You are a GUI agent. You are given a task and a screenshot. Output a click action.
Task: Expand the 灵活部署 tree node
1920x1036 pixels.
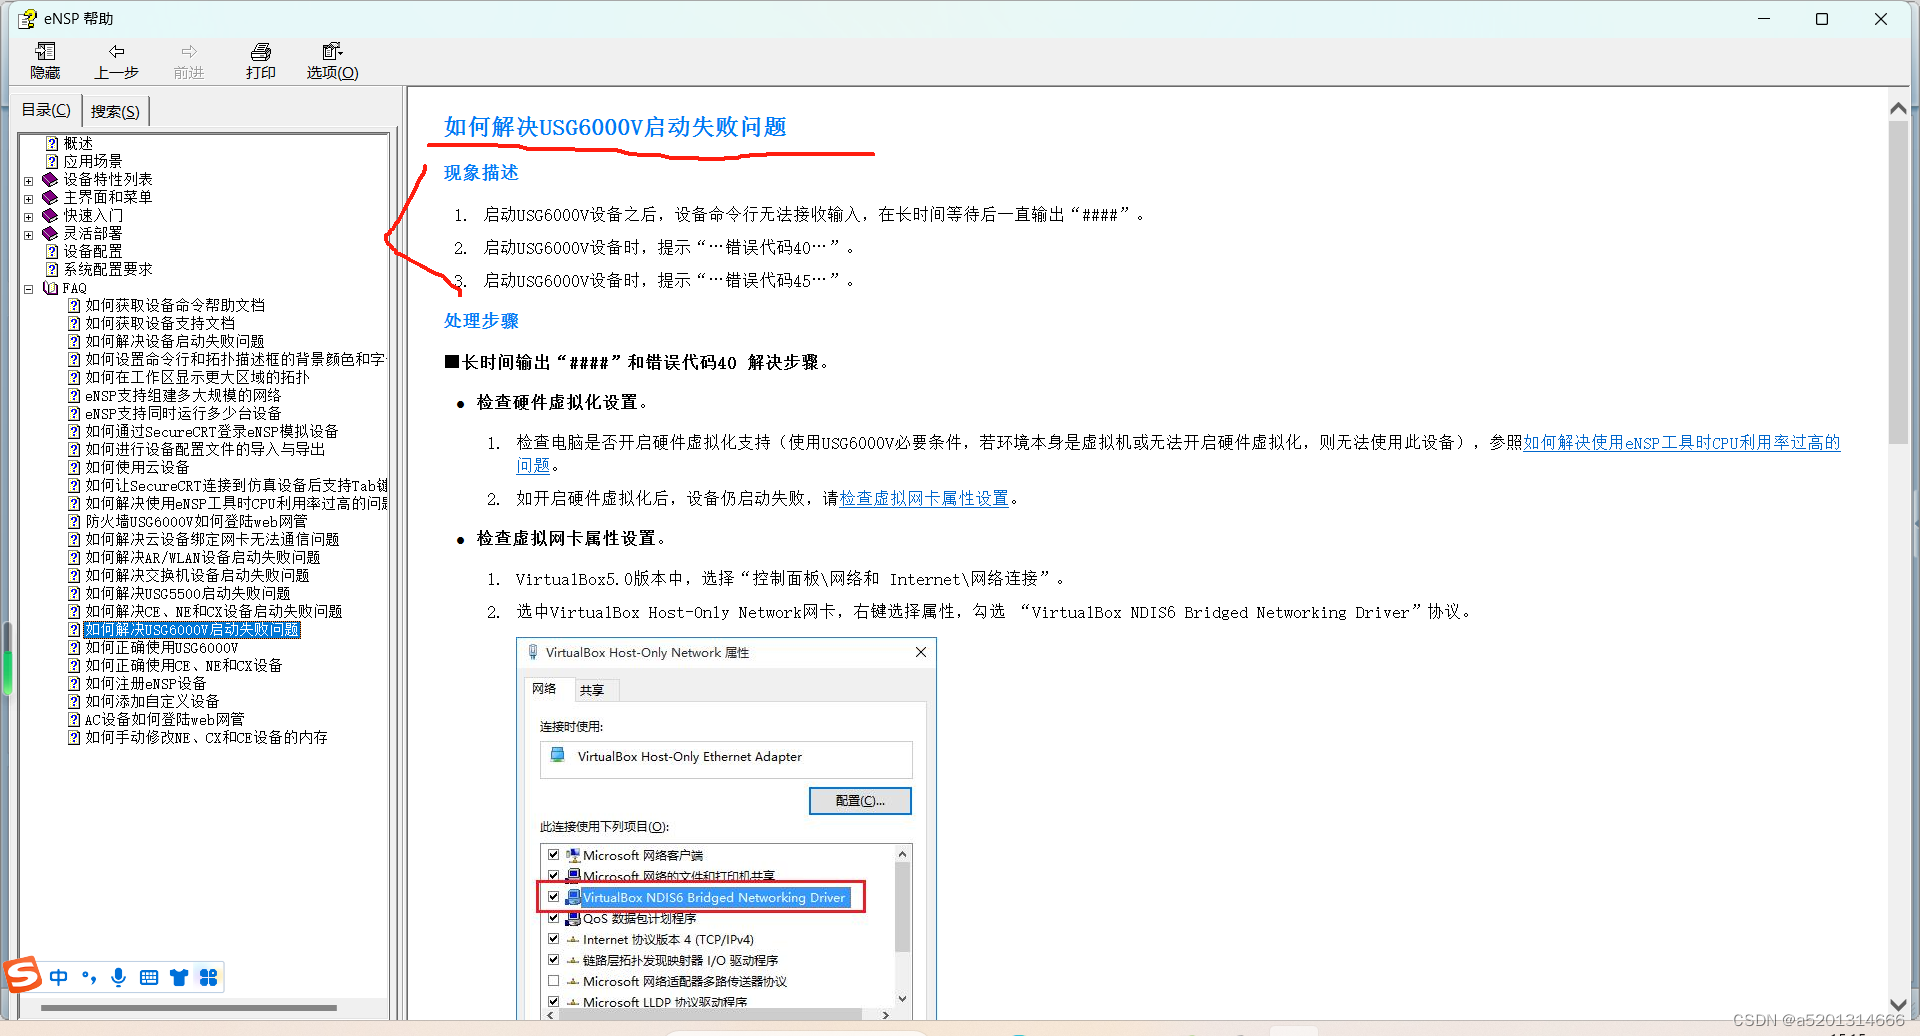click(28, 235)
